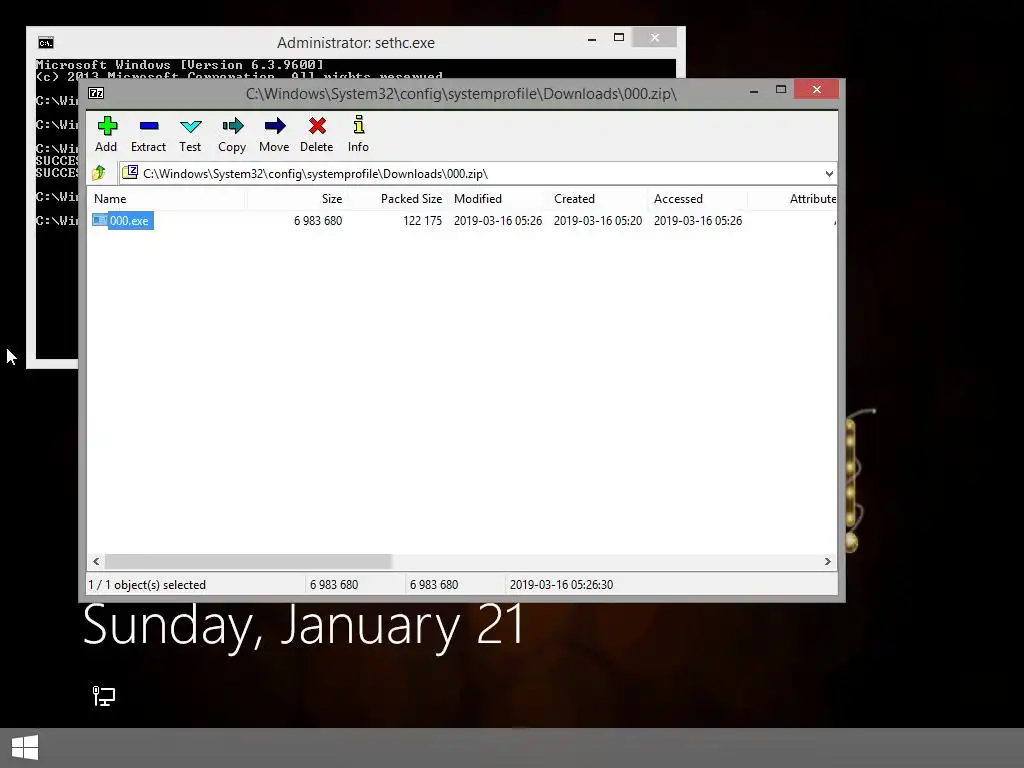Click the horizontal scrollbar thumb
The image size is (1024, 768).
(248, 562)
